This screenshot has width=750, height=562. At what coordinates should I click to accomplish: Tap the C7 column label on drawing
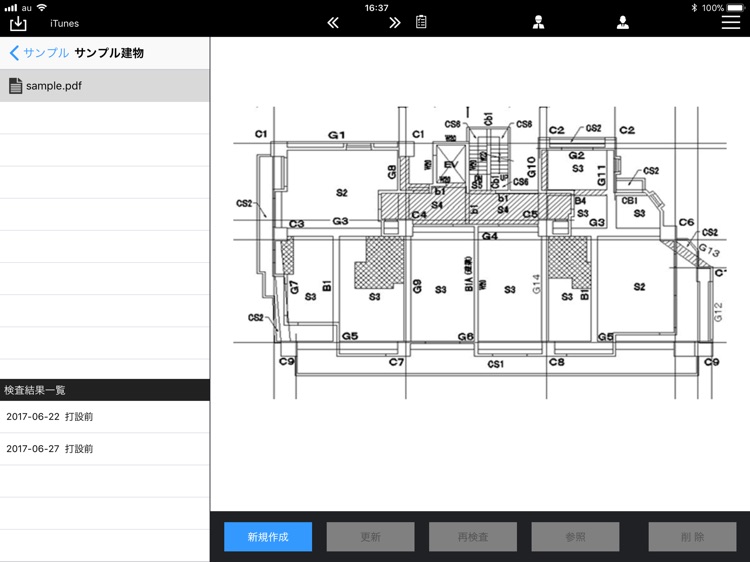(x=397, y=362)
